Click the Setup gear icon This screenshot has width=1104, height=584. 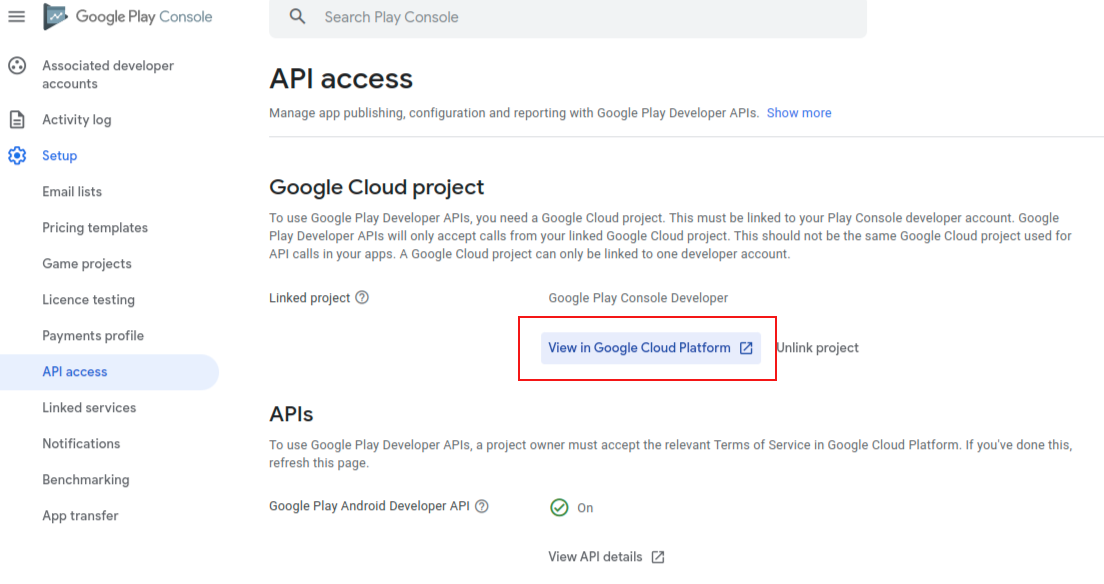[x=17, y=156]
